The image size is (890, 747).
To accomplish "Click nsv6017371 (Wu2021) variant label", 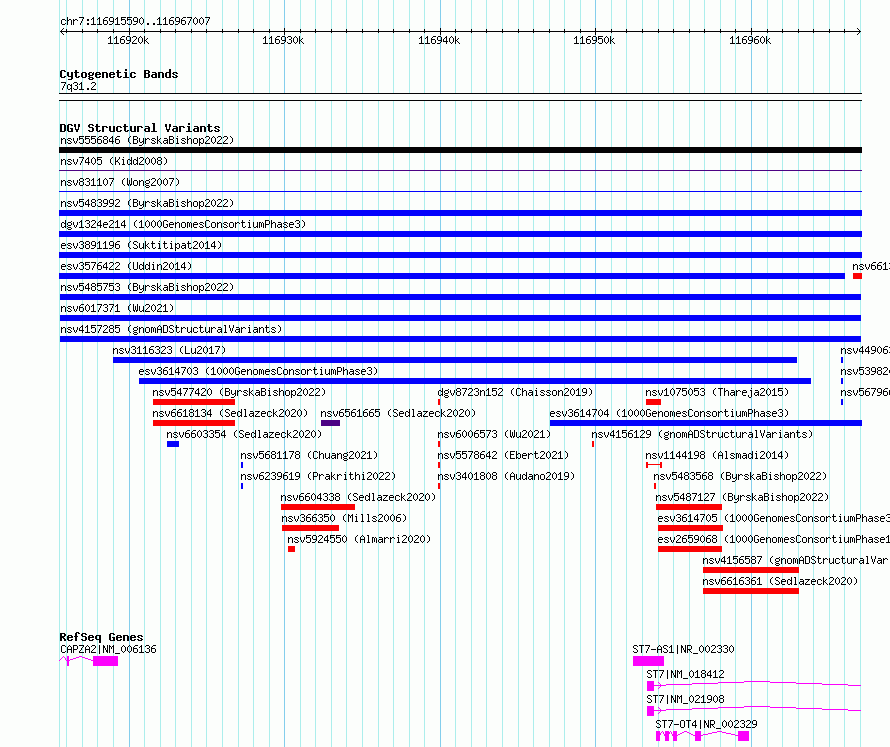I will click(117, 308).
